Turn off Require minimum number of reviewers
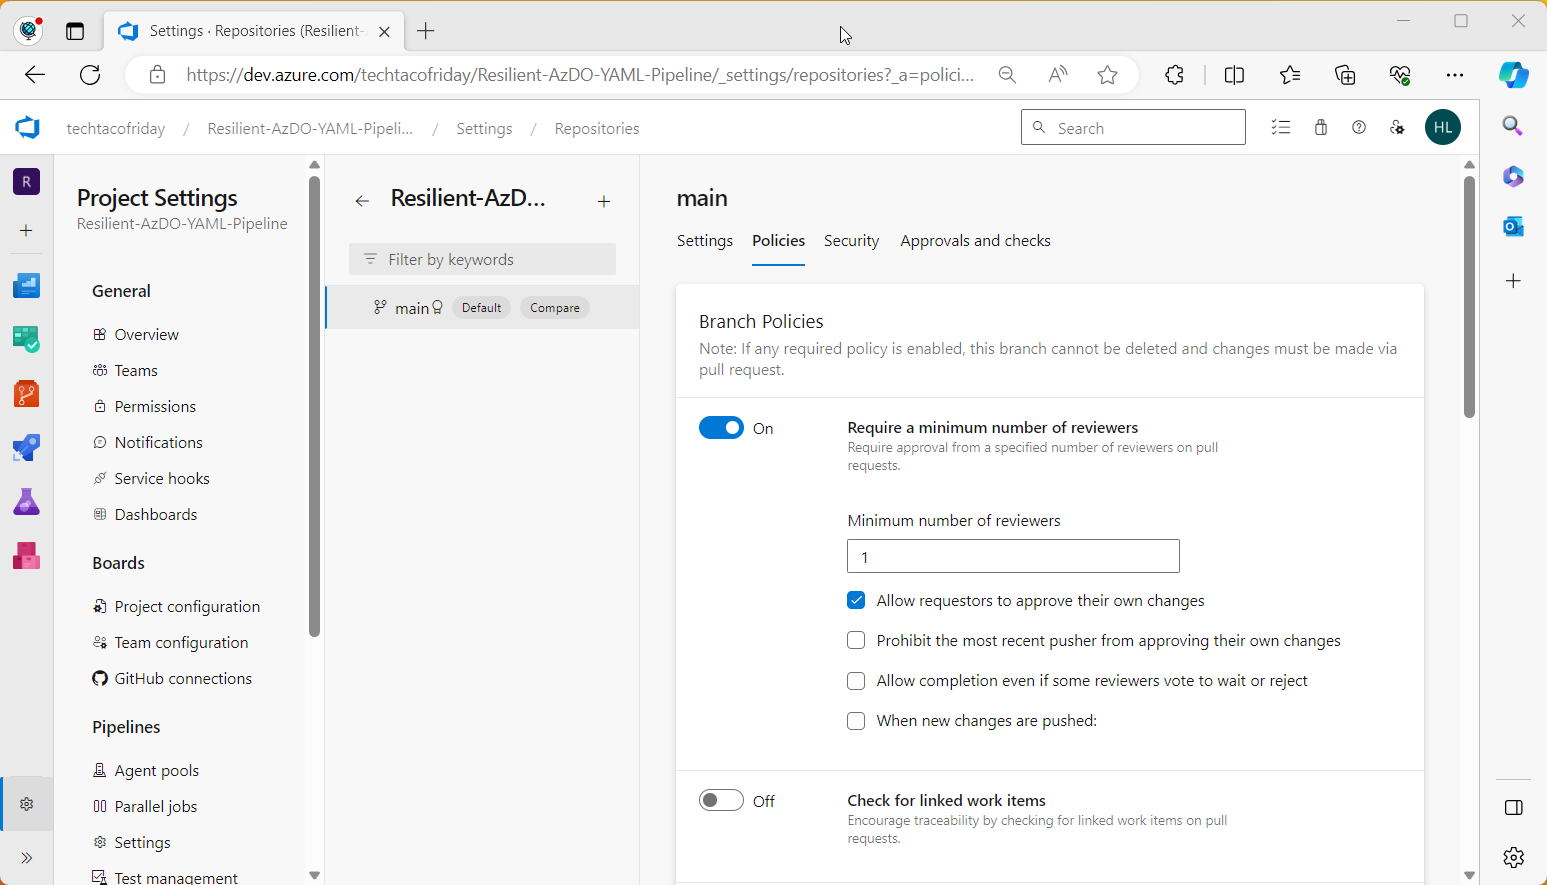The image size is (1547, 885). (x=721, y=428)
